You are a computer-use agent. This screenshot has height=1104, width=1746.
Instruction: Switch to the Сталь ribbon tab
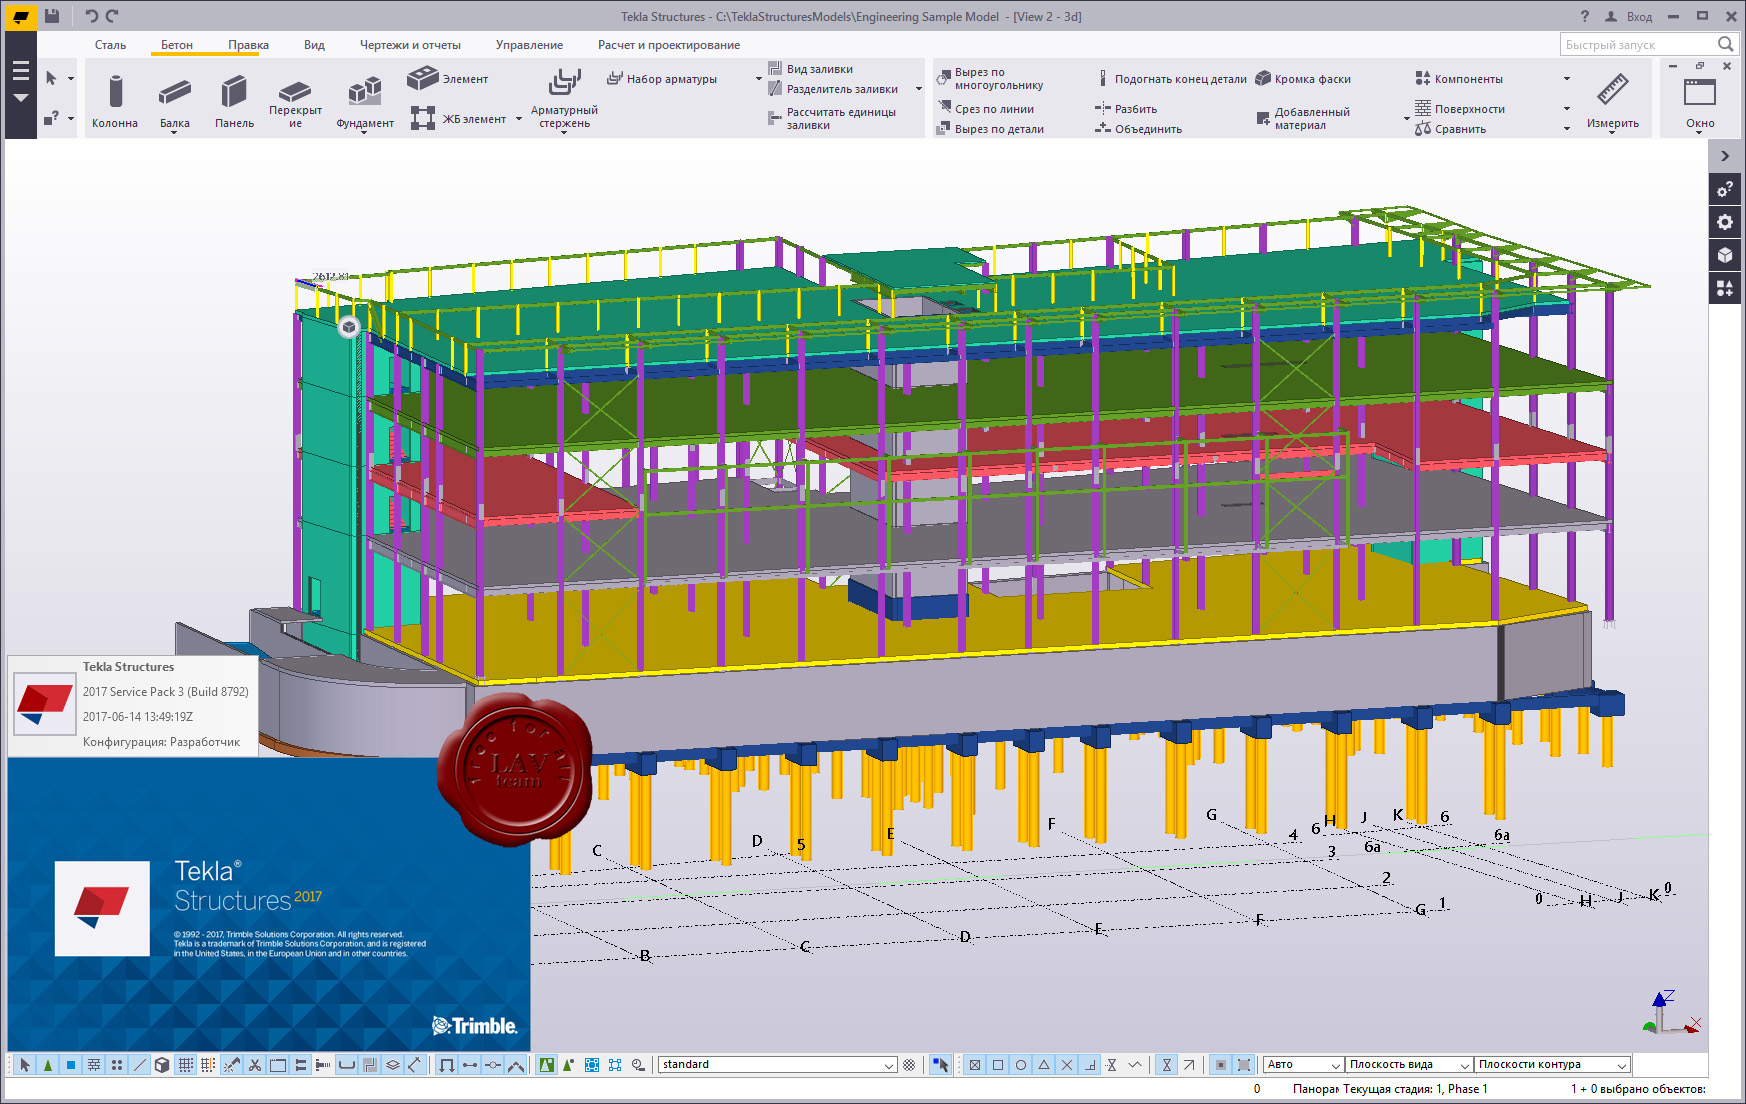[110, 45]
